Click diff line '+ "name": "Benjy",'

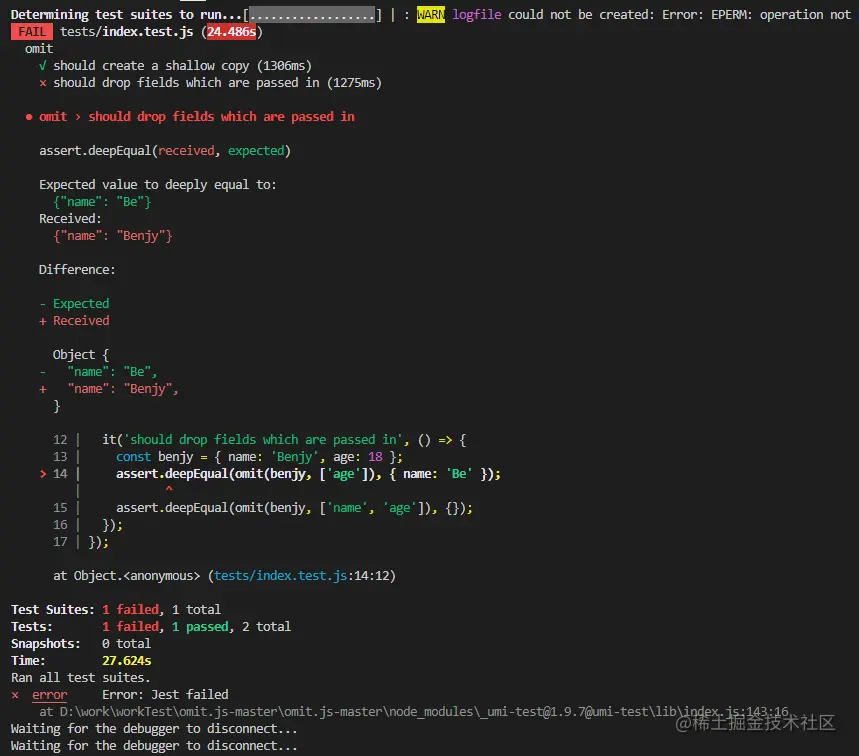[x=109, y=388]
